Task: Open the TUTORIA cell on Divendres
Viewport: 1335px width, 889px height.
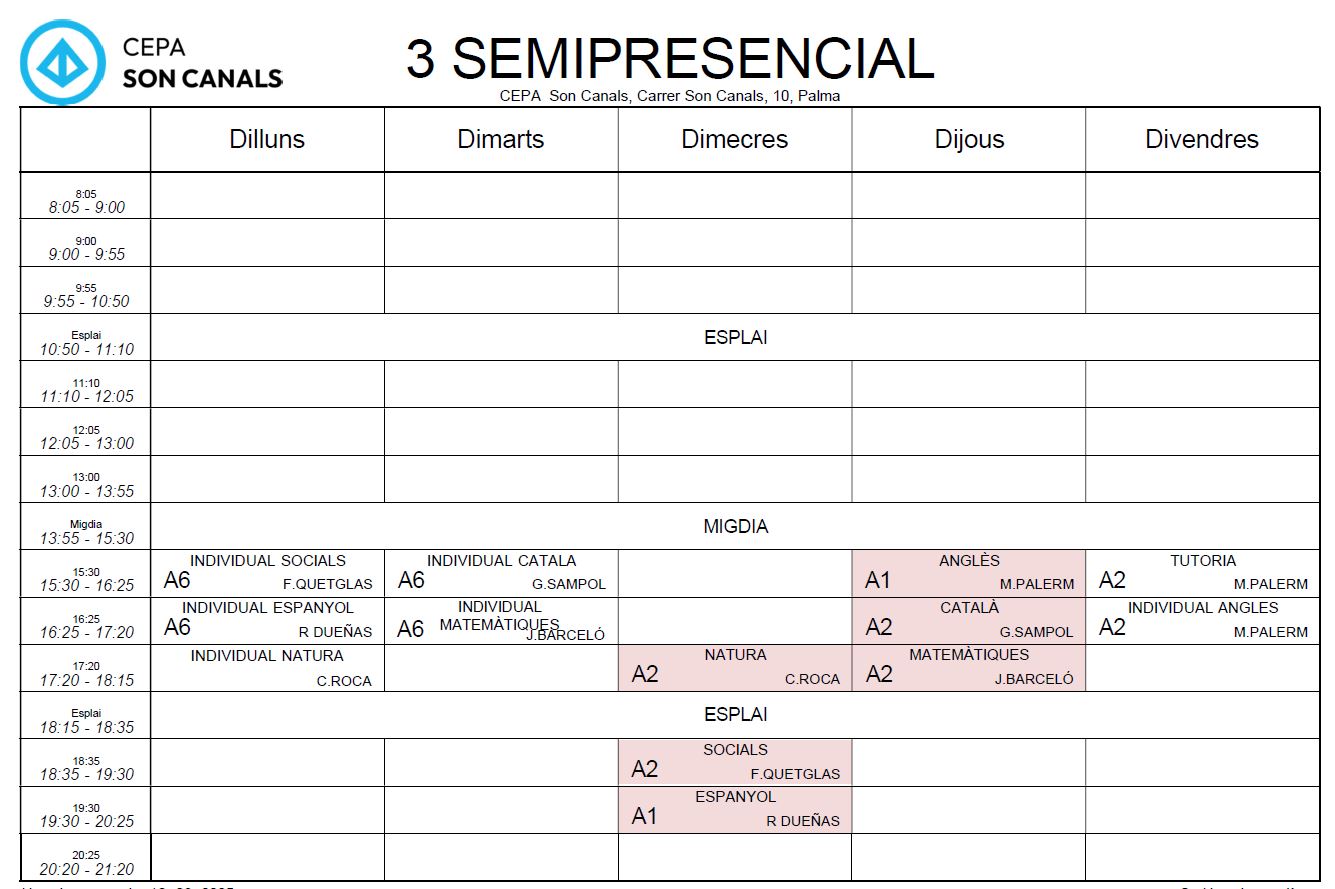Action: pos(1202,573)
